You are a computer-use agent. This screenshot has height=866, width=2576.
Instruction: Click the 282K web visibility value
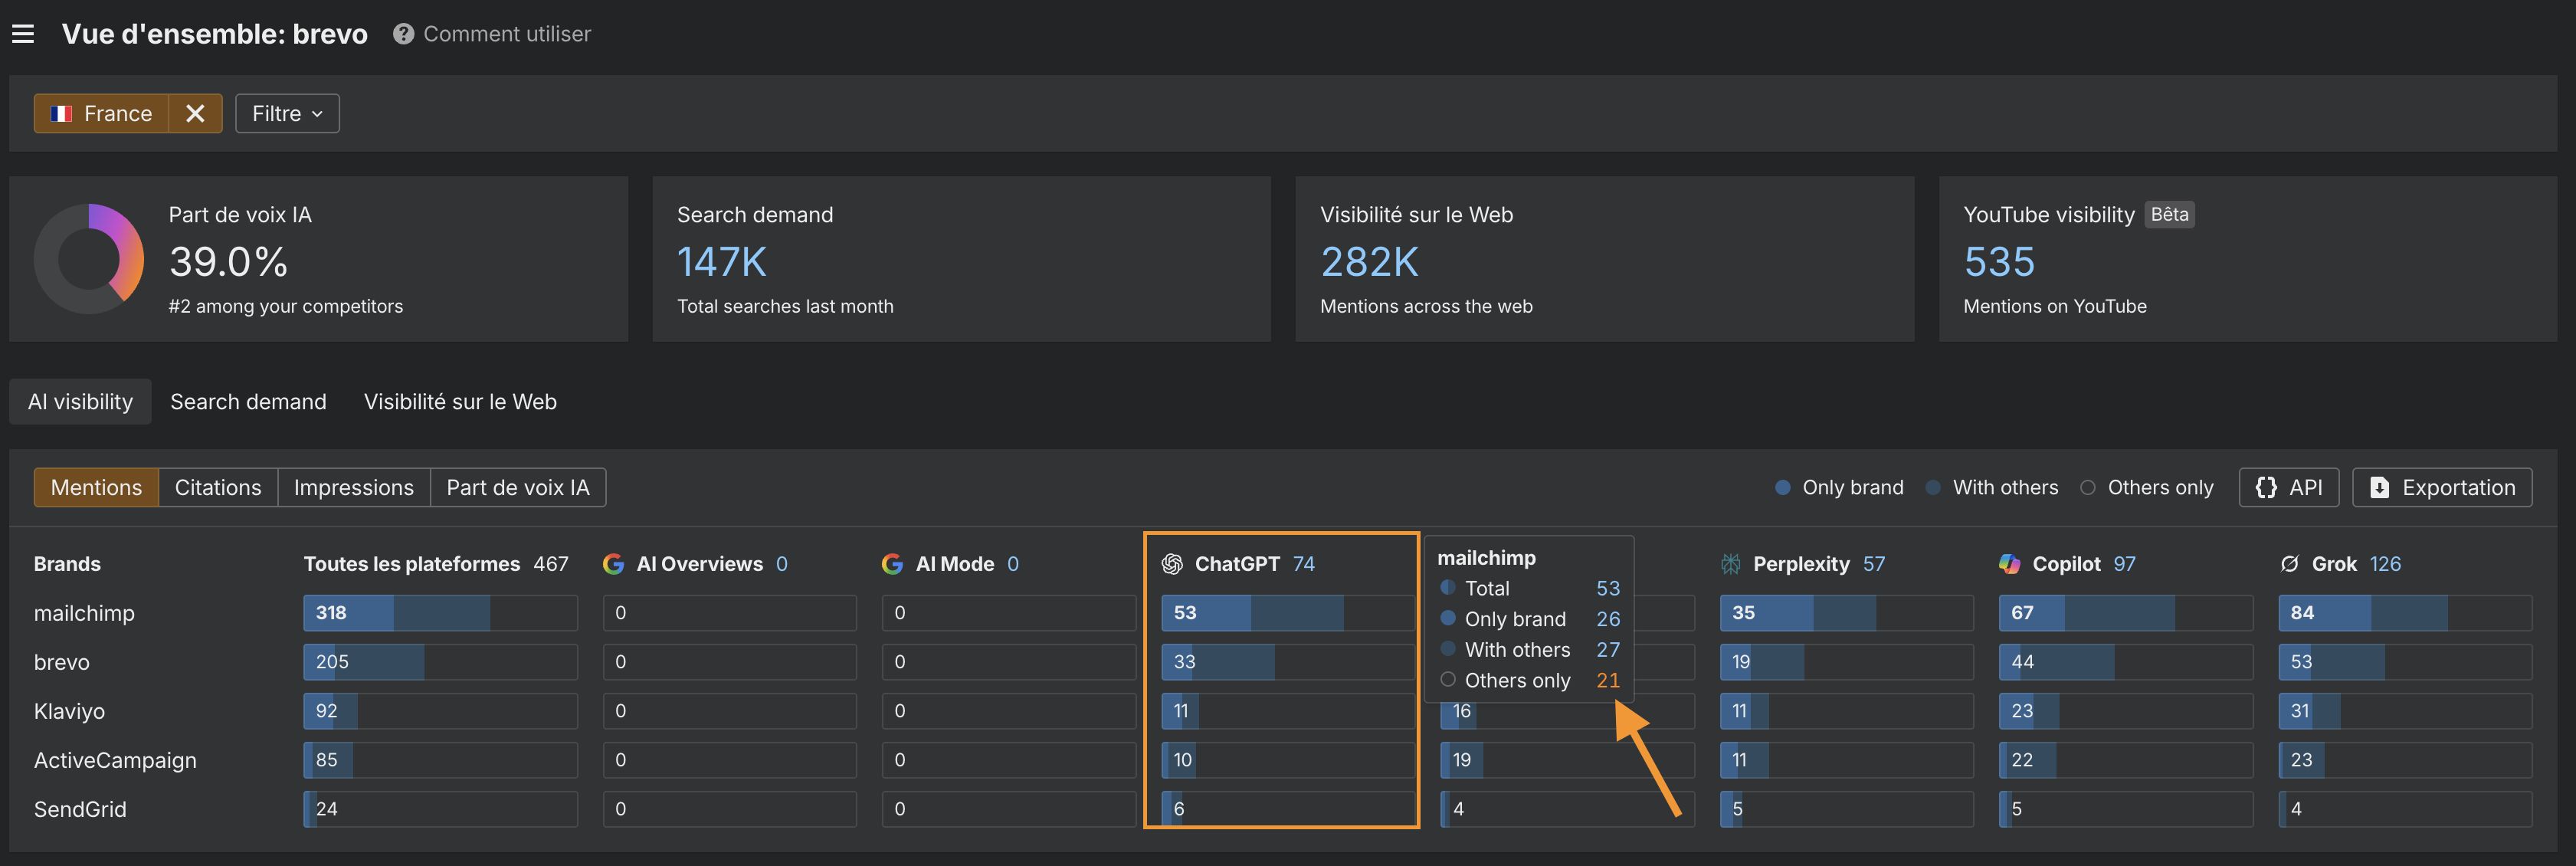pyautogui.click(x=1369, y=262)
